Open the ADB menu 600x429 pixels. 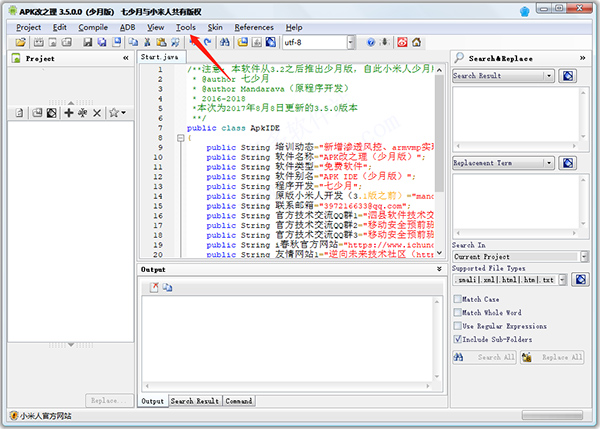click(127, 27)
